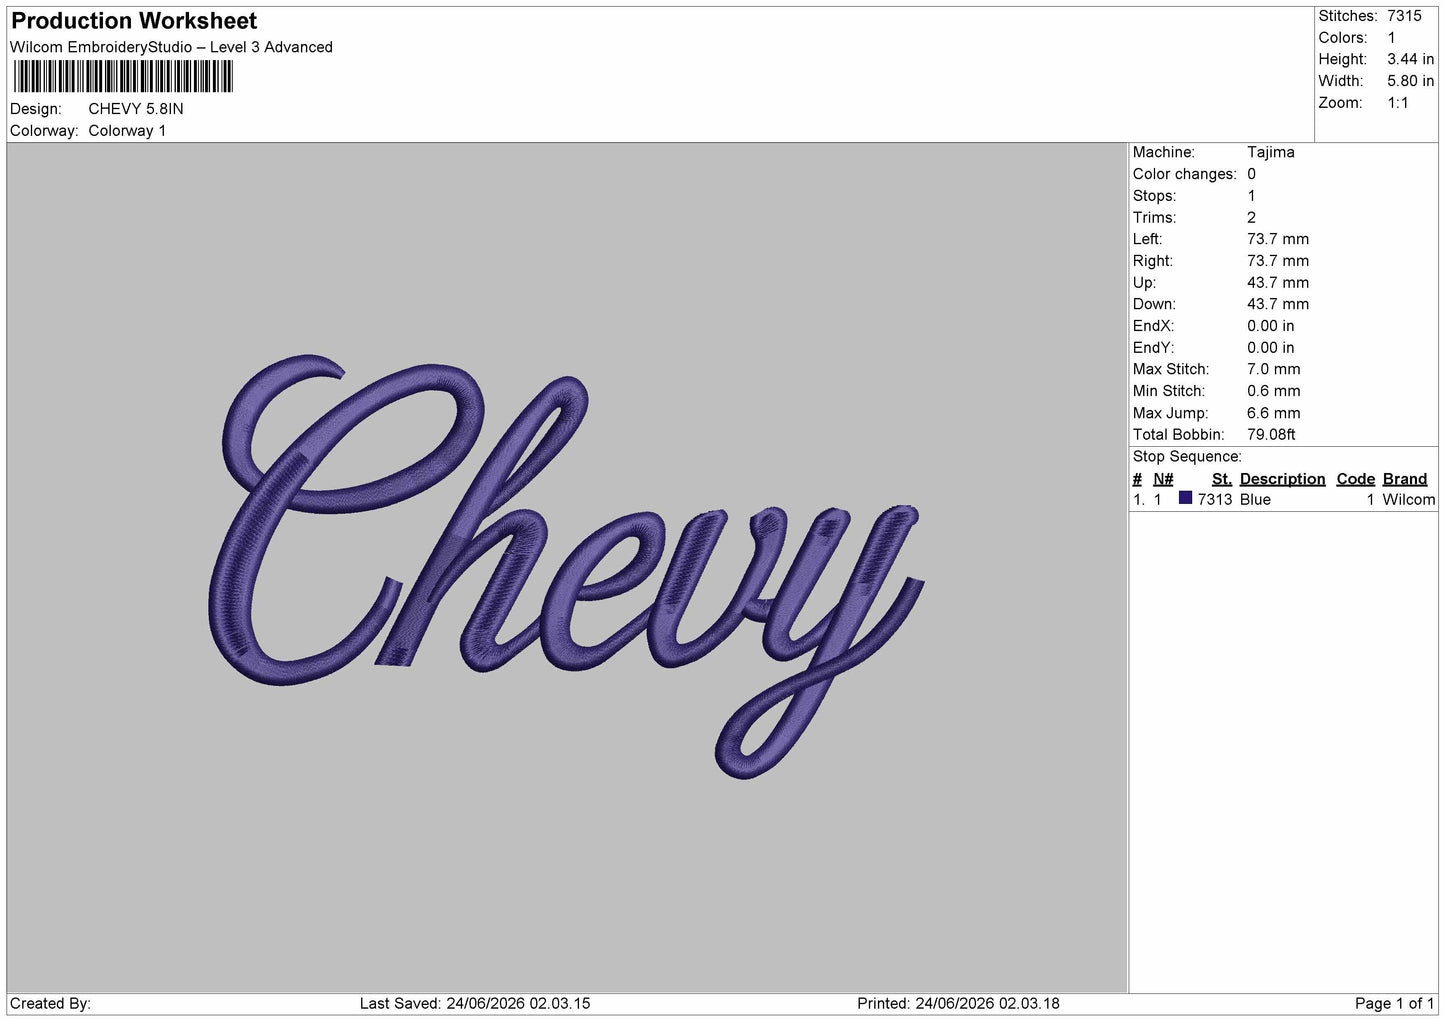Click the 'Blue' description in stop row
The height and width of the screenshot is (1021, 1445).
[1255, 500]
